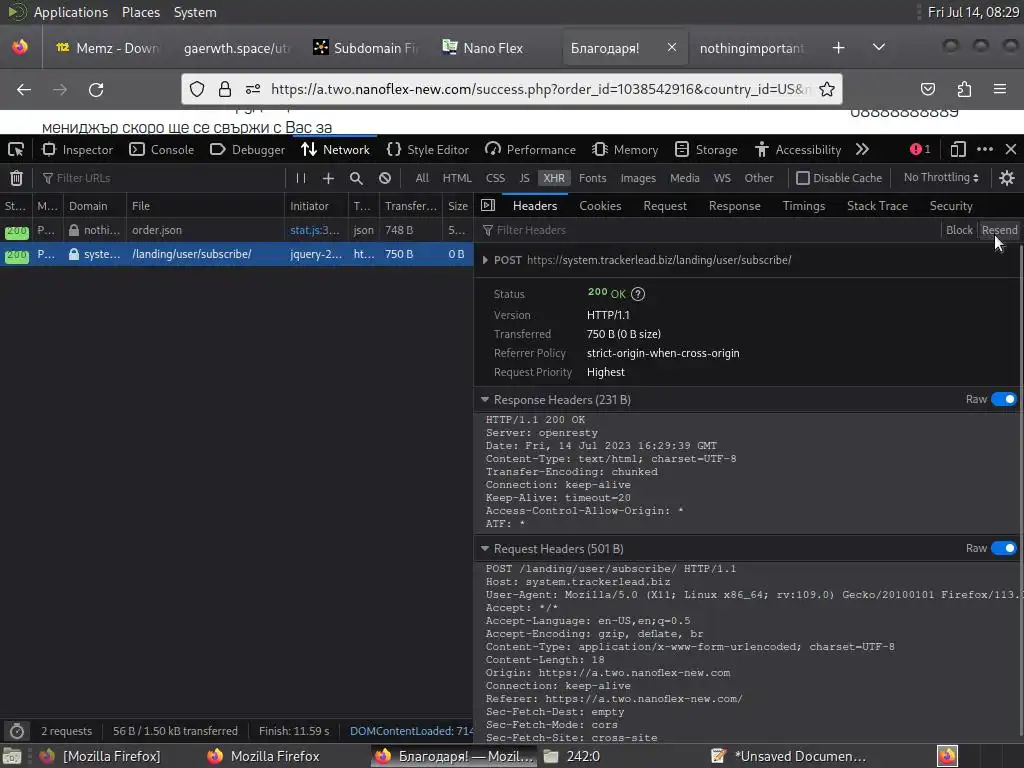Click the error count badge icon

point(920,150)
